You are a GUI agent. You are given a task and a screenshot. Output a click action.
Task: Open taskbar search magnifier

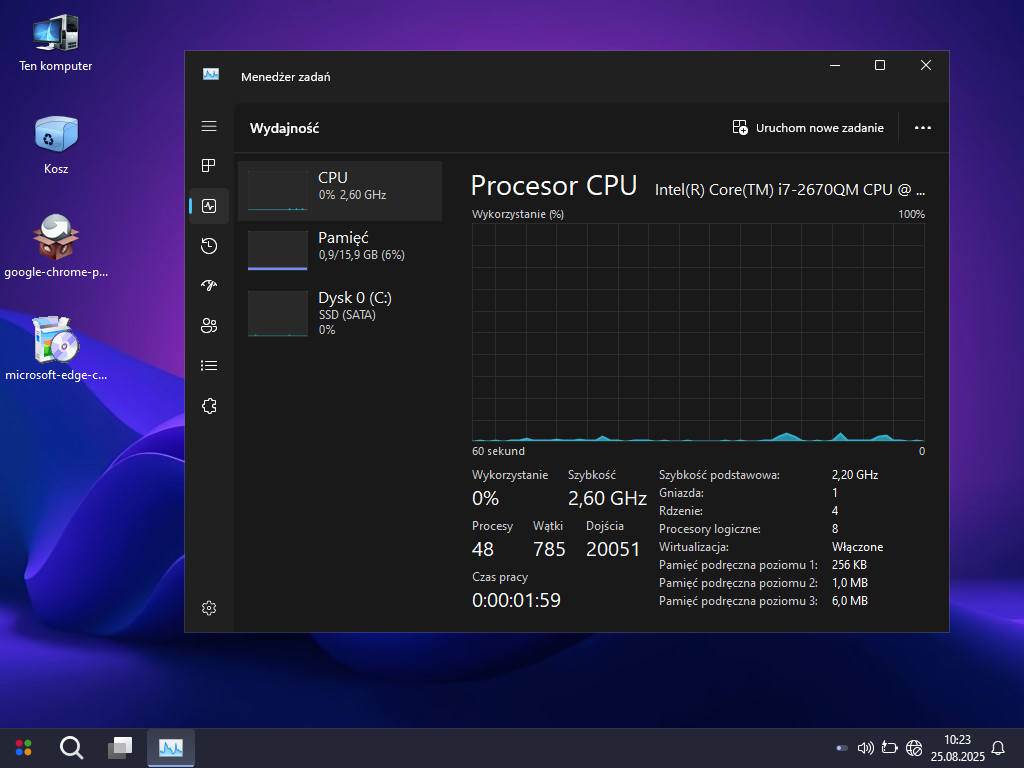coord(71,747)
